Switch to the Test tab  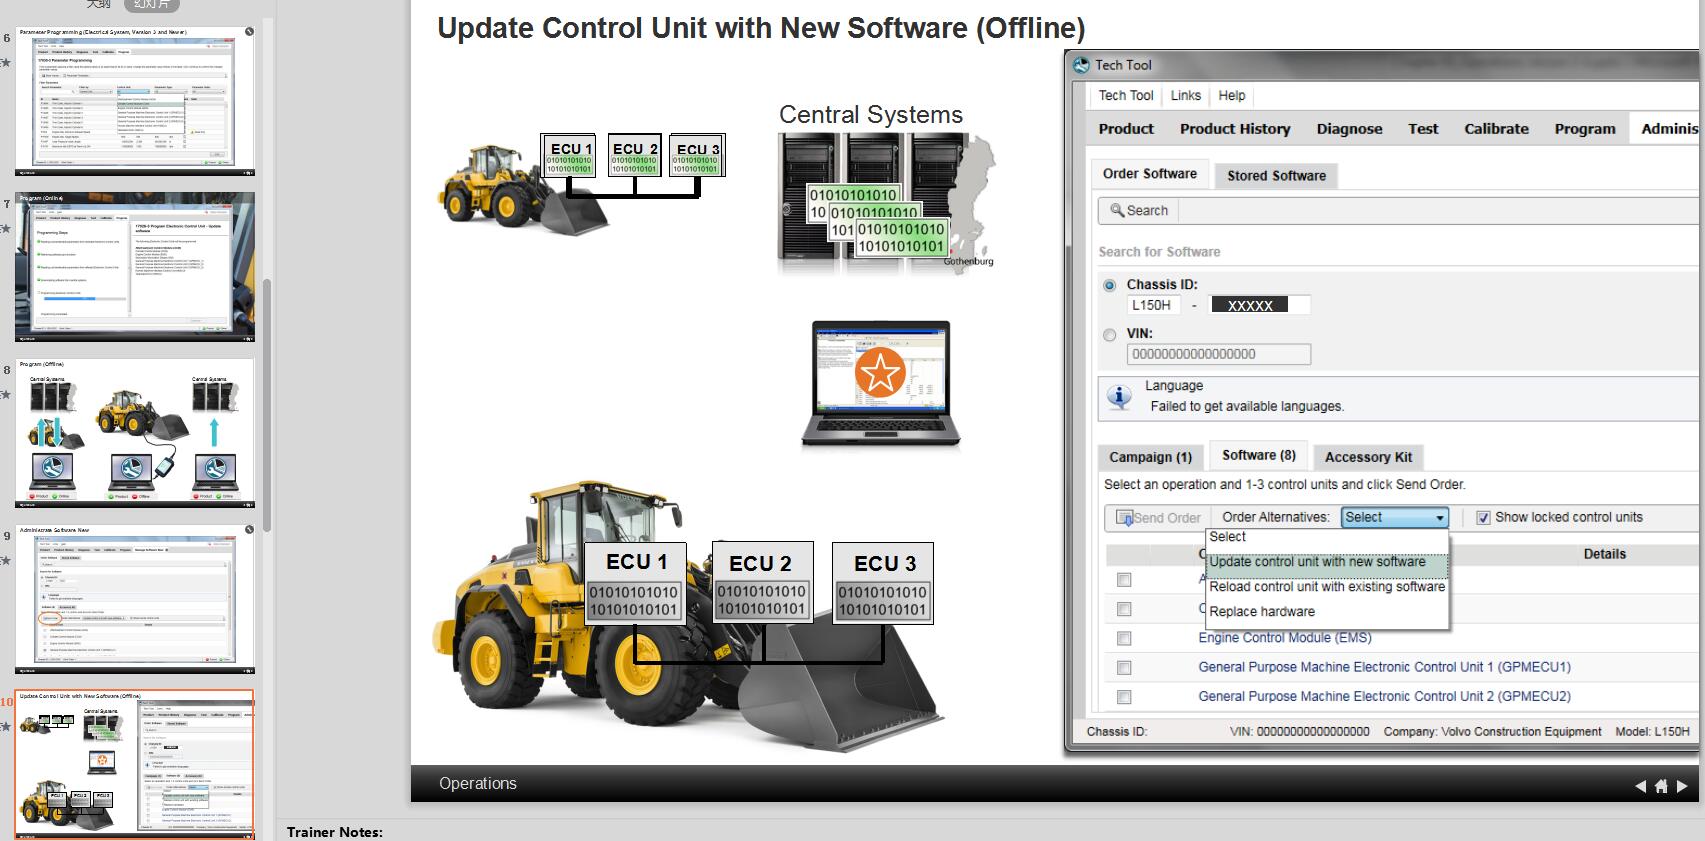point(1423,129)
